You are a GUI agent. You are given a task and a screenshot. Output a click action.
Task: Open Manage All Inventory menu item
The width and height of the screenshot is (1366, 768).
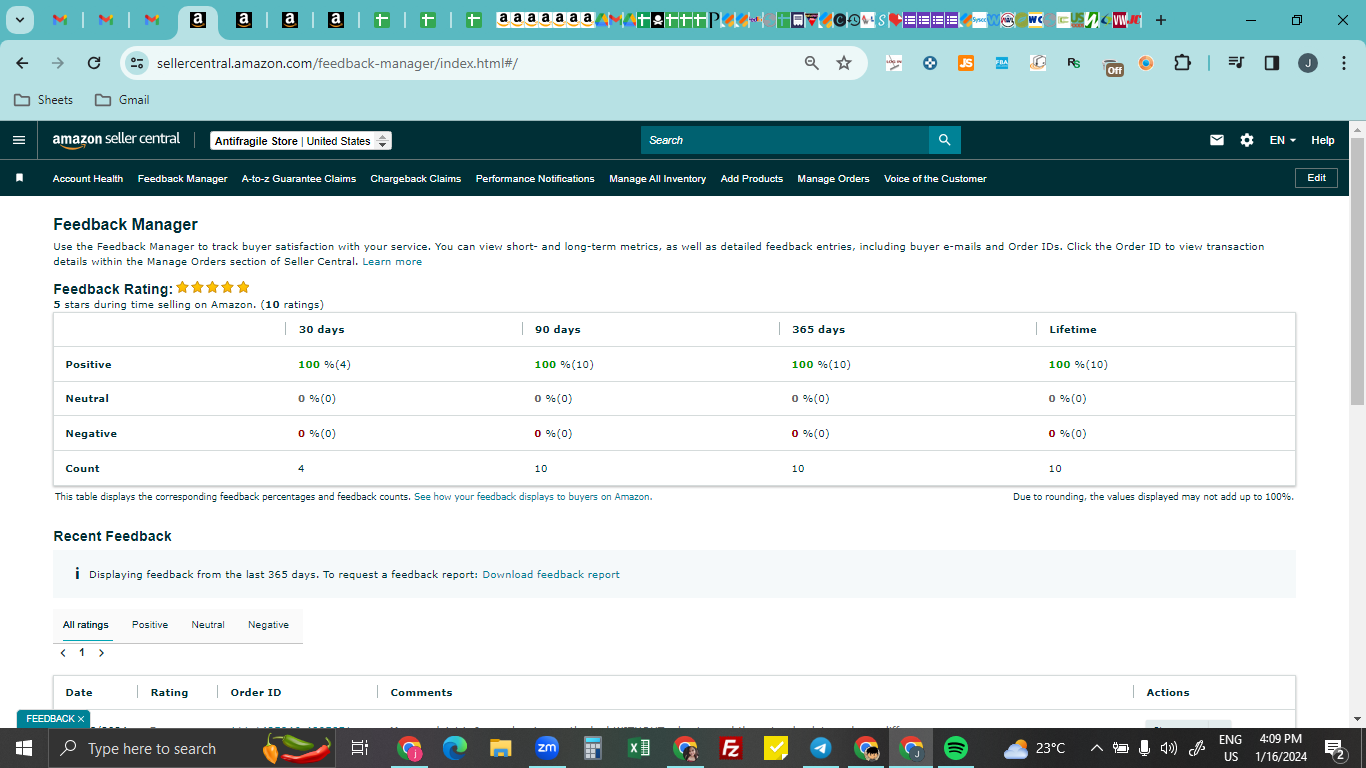pos(657,179)
